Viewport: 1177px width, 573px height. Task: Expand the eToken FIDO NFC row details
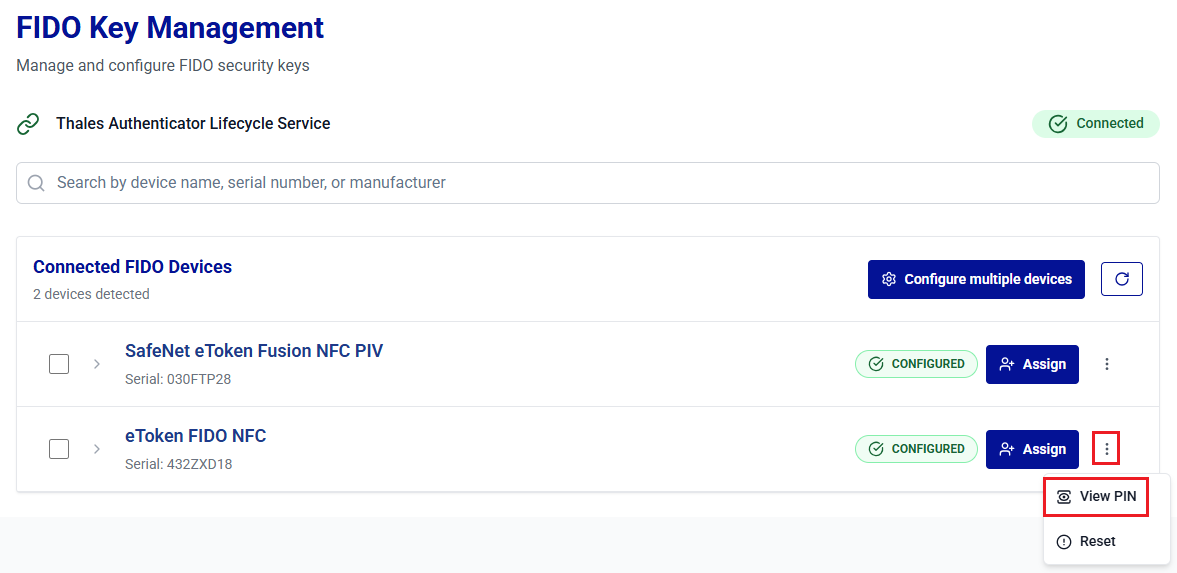coord(97,449)
